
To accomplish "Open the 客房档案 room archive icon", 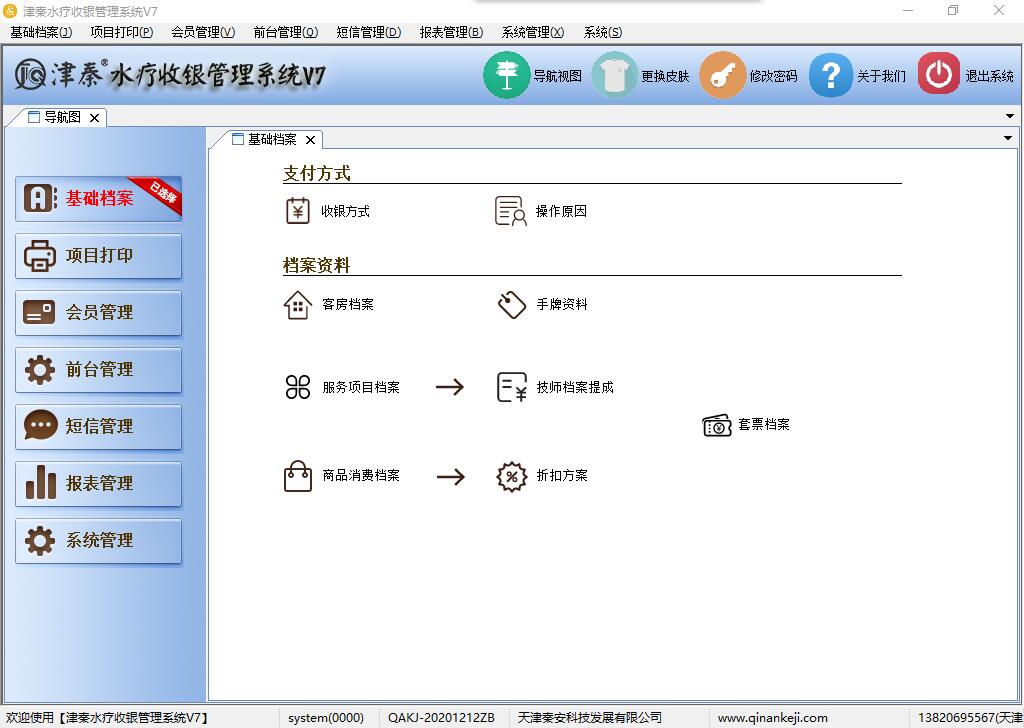I will coord(298,305).
